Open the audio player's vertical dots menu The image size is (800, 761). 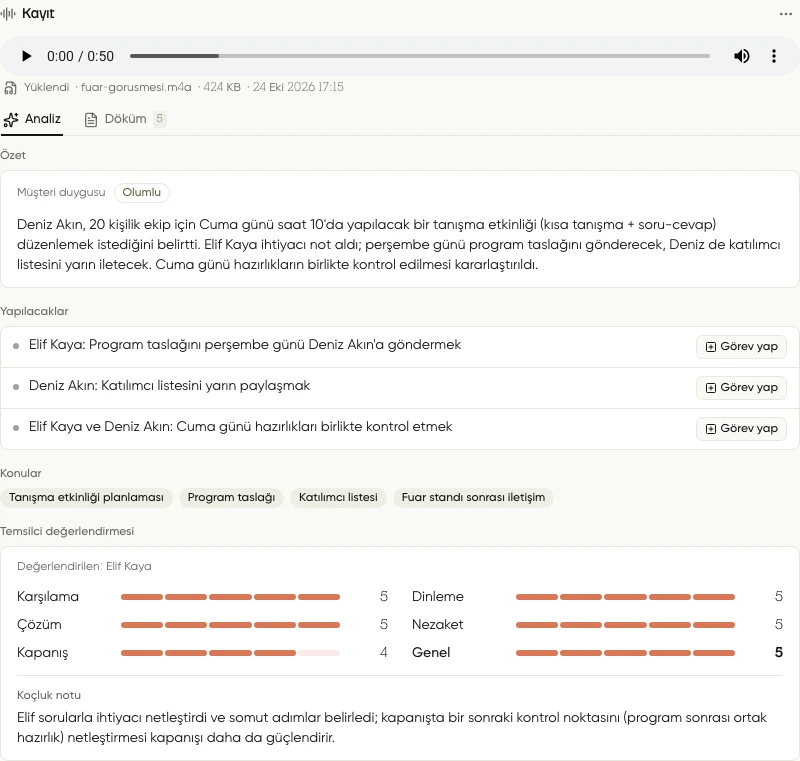[x=774, y=56]
